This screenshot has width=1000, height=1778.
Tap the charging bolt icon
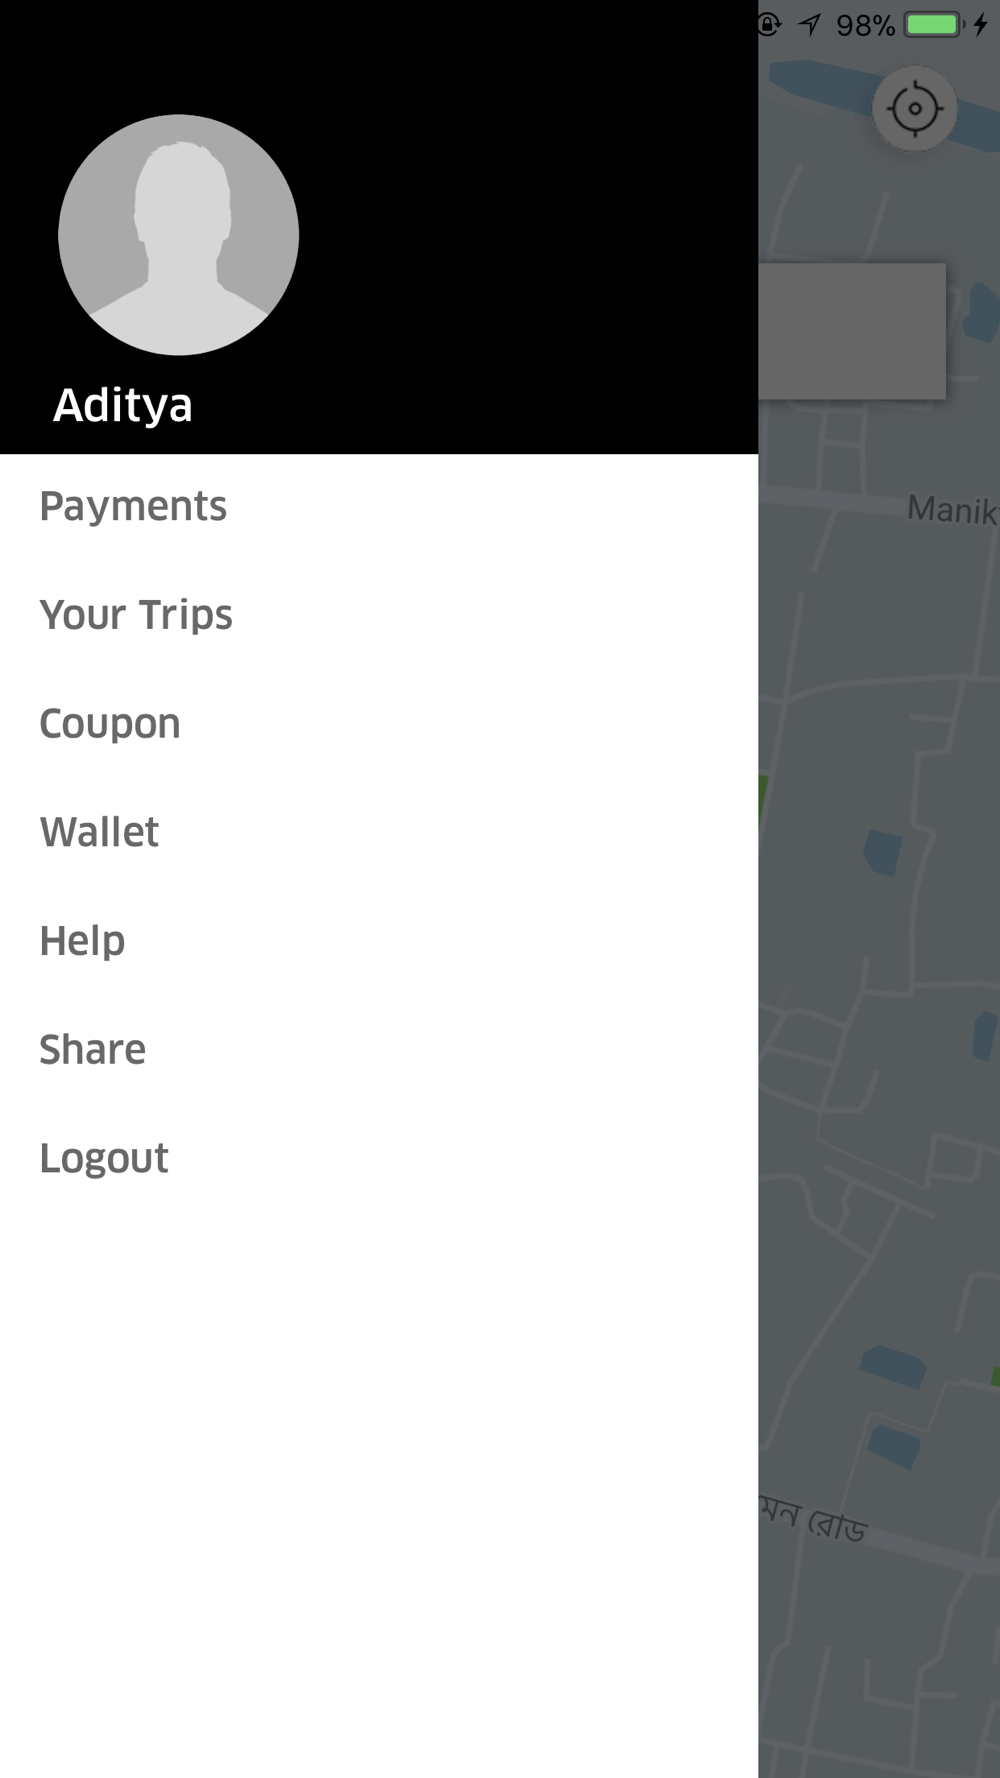tap(981, 24)
